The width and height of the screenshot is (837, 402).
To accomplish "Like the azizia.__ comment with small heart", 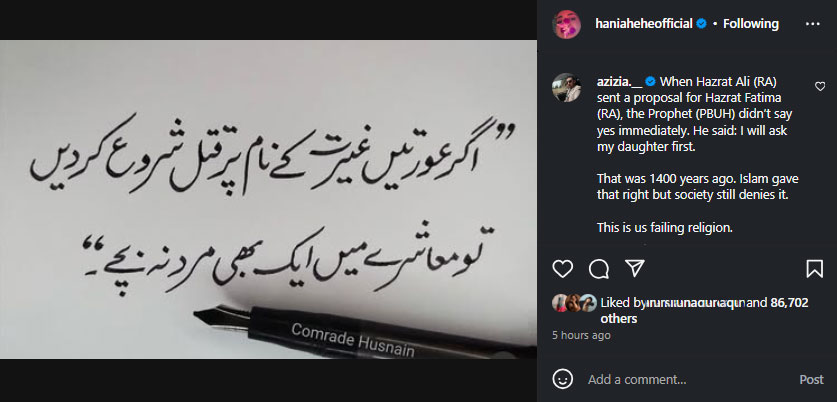I will point(820,86).
